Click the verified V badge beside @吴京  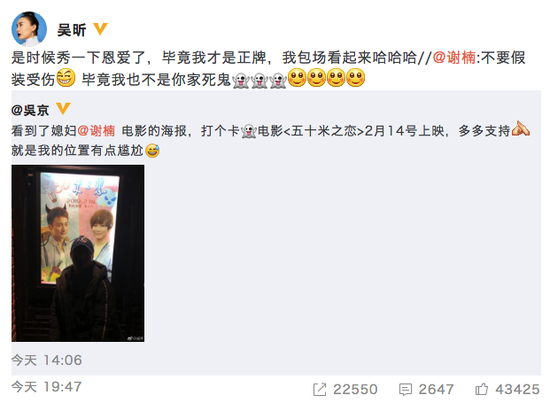pyautogui.click(x=63, y=109)
